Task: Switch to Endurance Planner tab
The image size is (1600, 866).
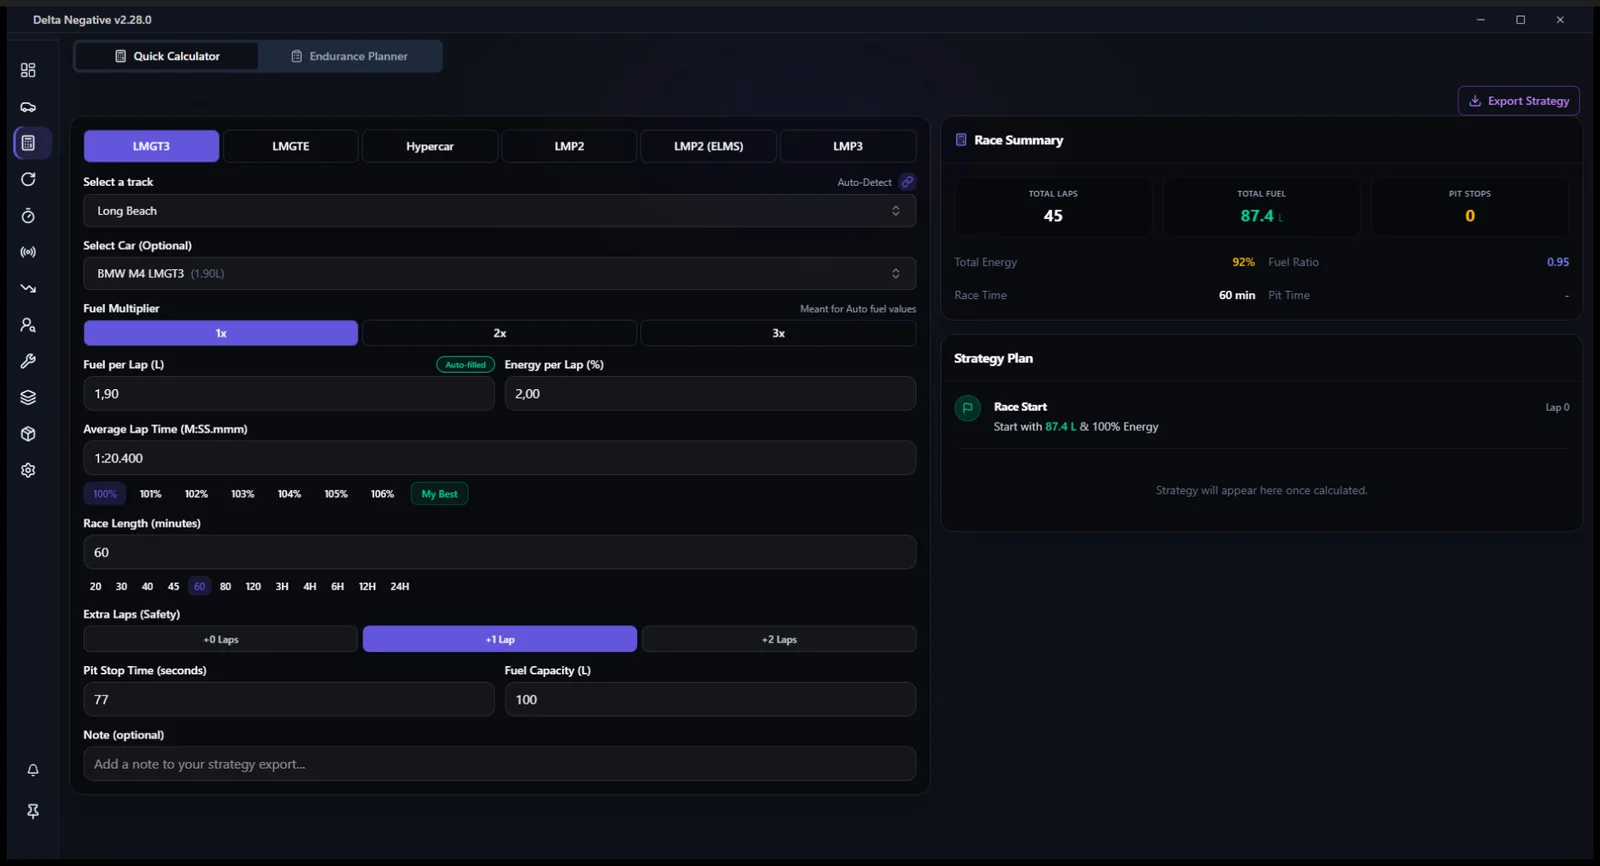Action: tap(349, 56)
